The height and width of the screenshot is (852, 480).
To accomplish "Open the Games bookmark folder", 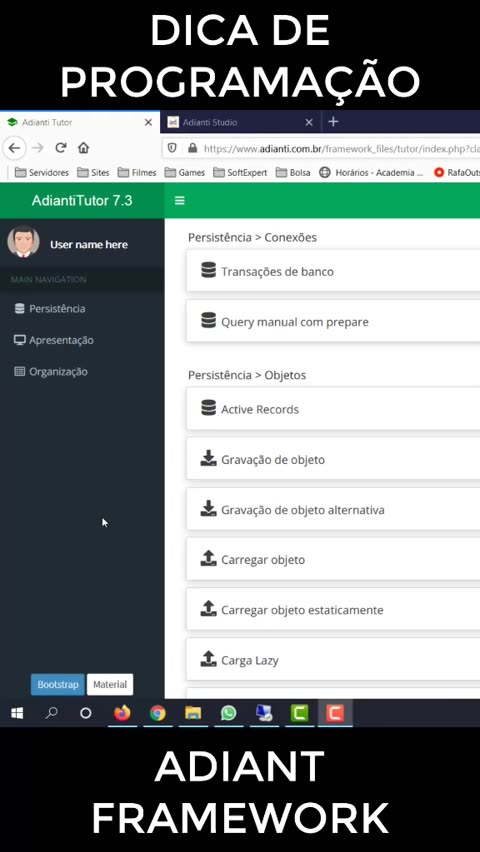I will 184,173.
